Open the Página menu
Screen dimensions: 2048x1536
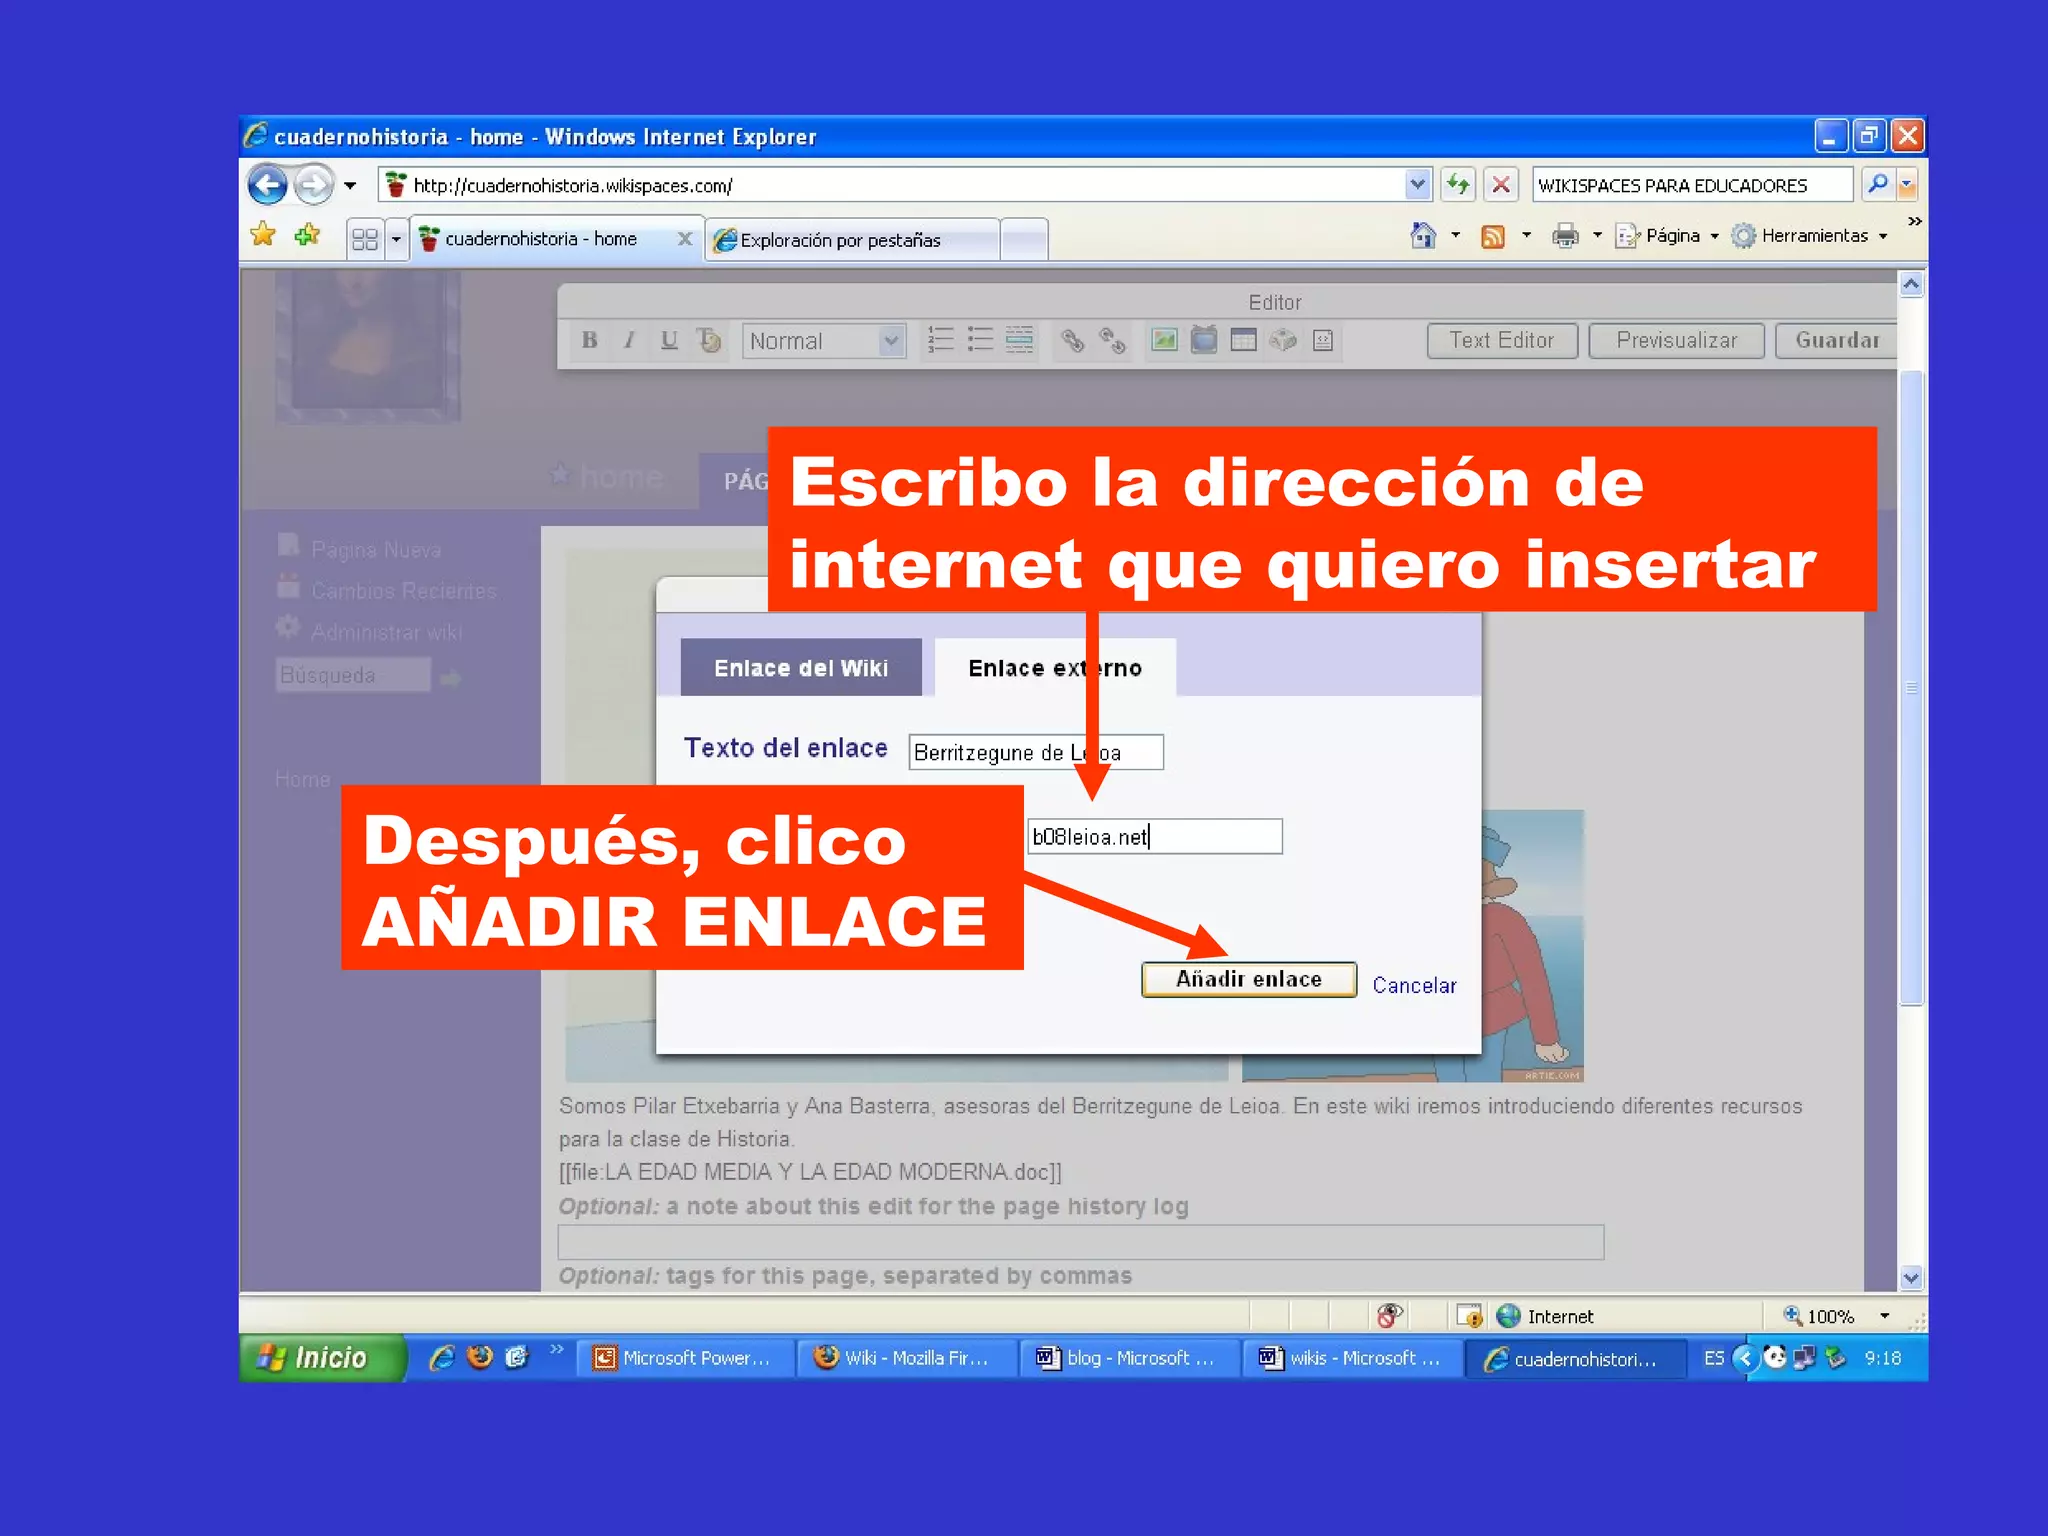(1667, 236)
